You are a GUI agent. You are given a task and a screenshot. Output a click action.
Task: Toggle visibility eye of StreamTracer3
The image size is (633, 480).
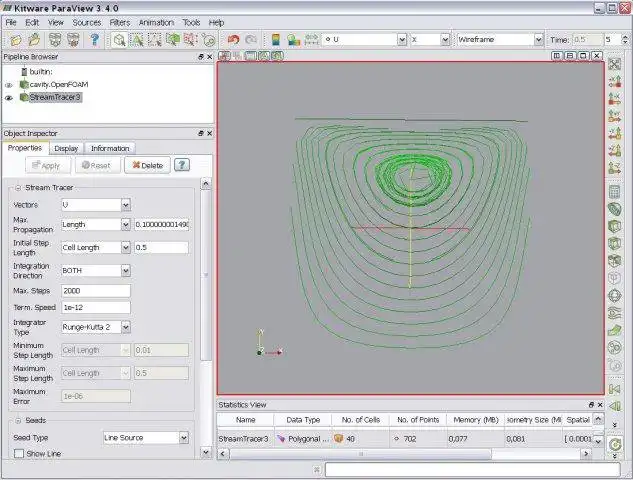tap(8, 98)
